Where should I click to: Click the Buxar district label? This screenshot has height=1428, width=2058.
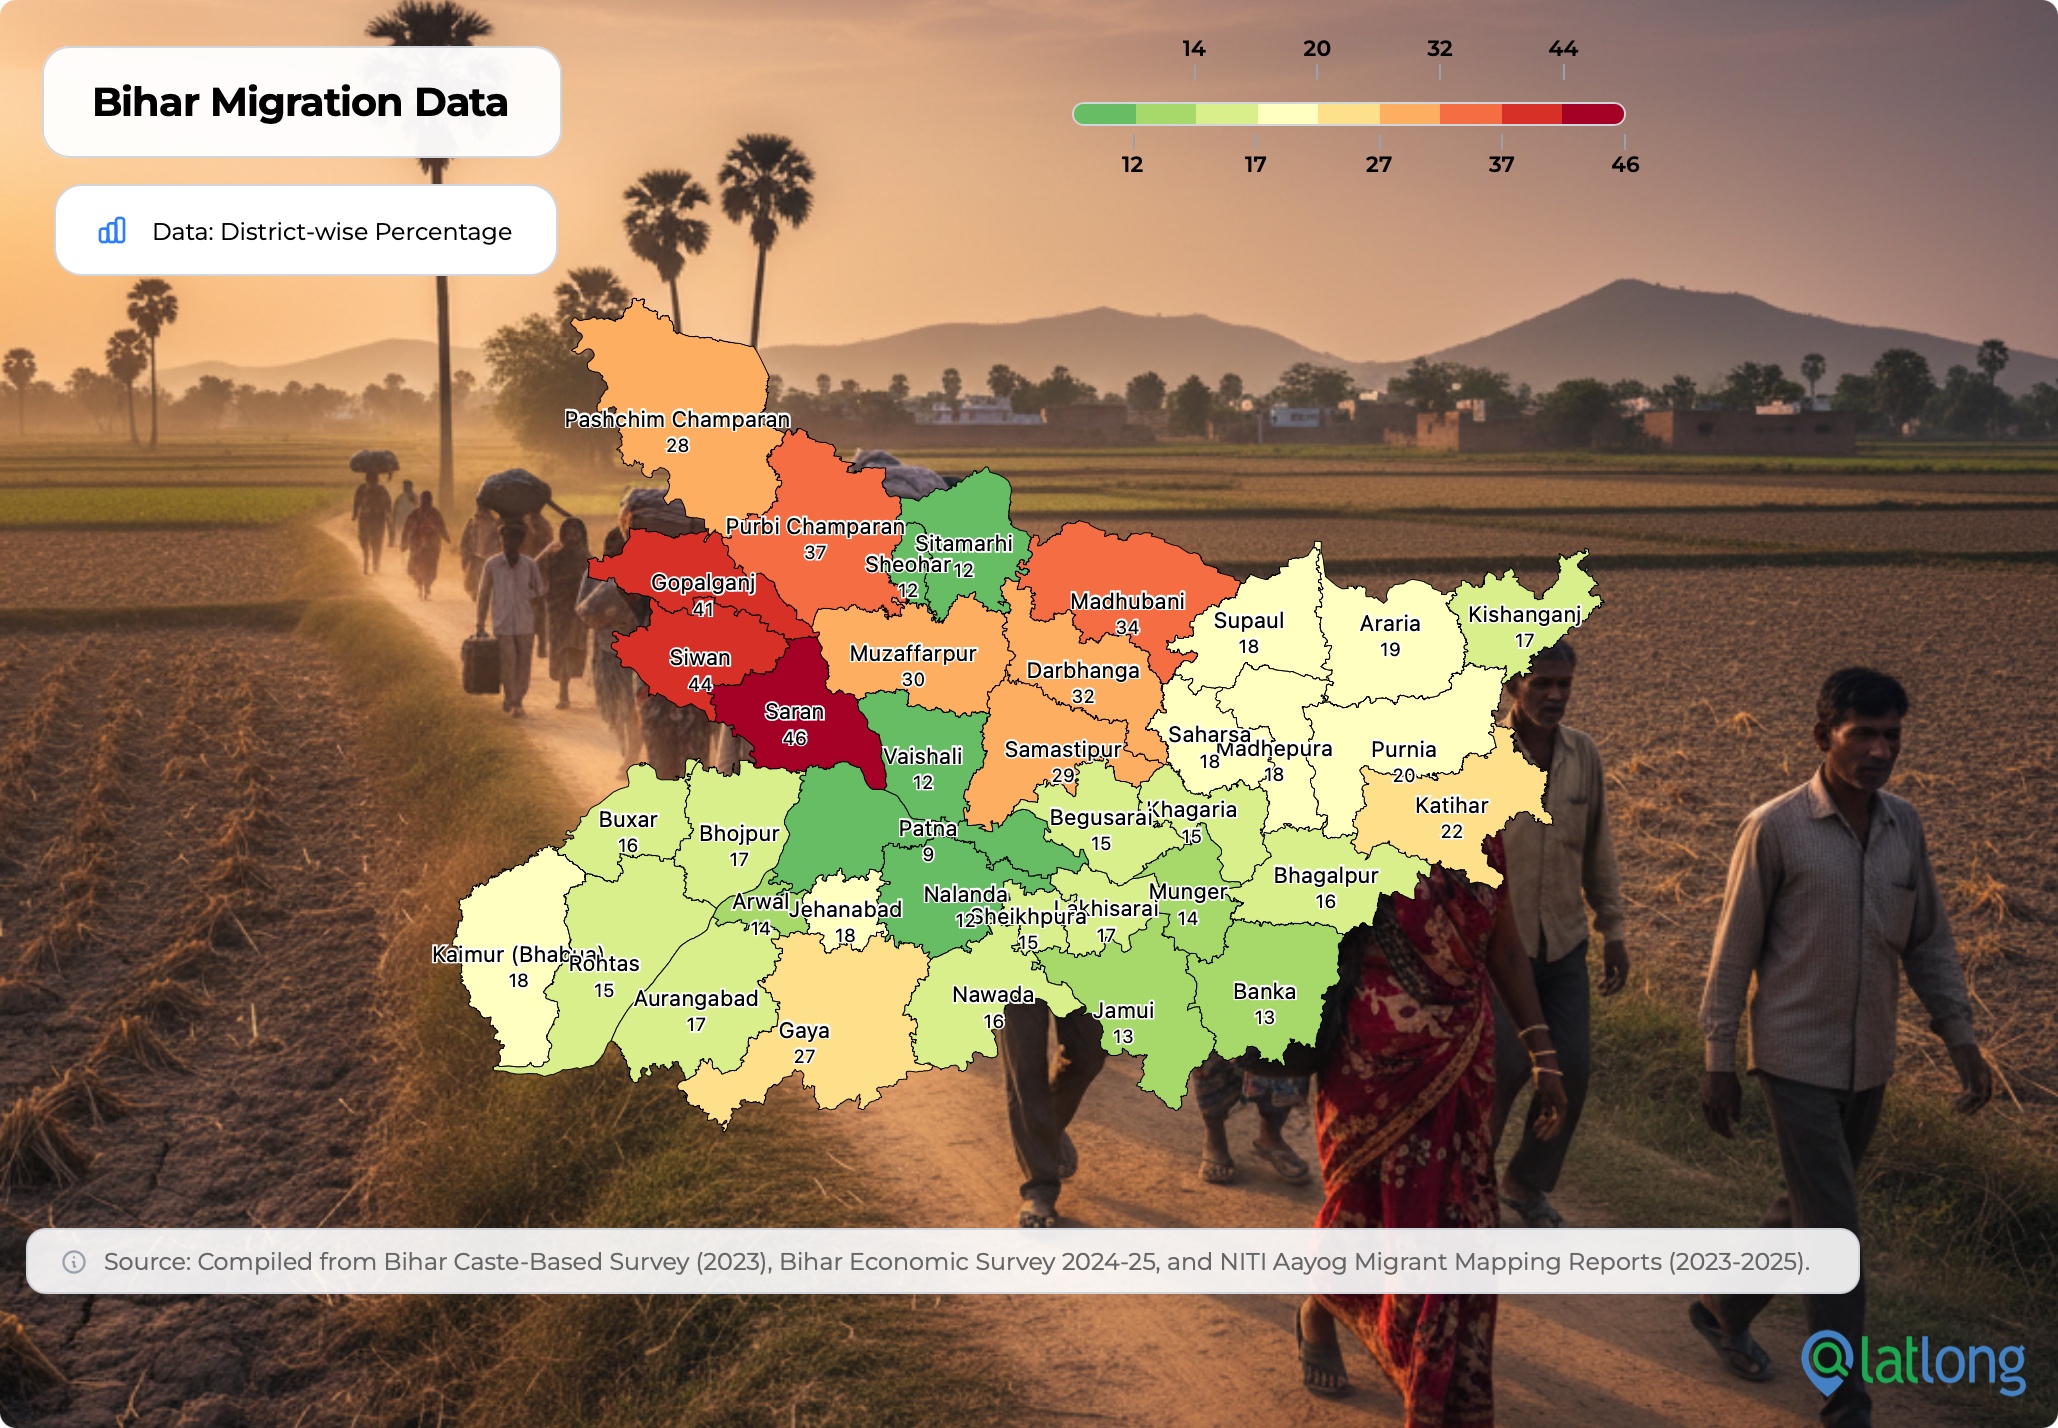point(628,819)
